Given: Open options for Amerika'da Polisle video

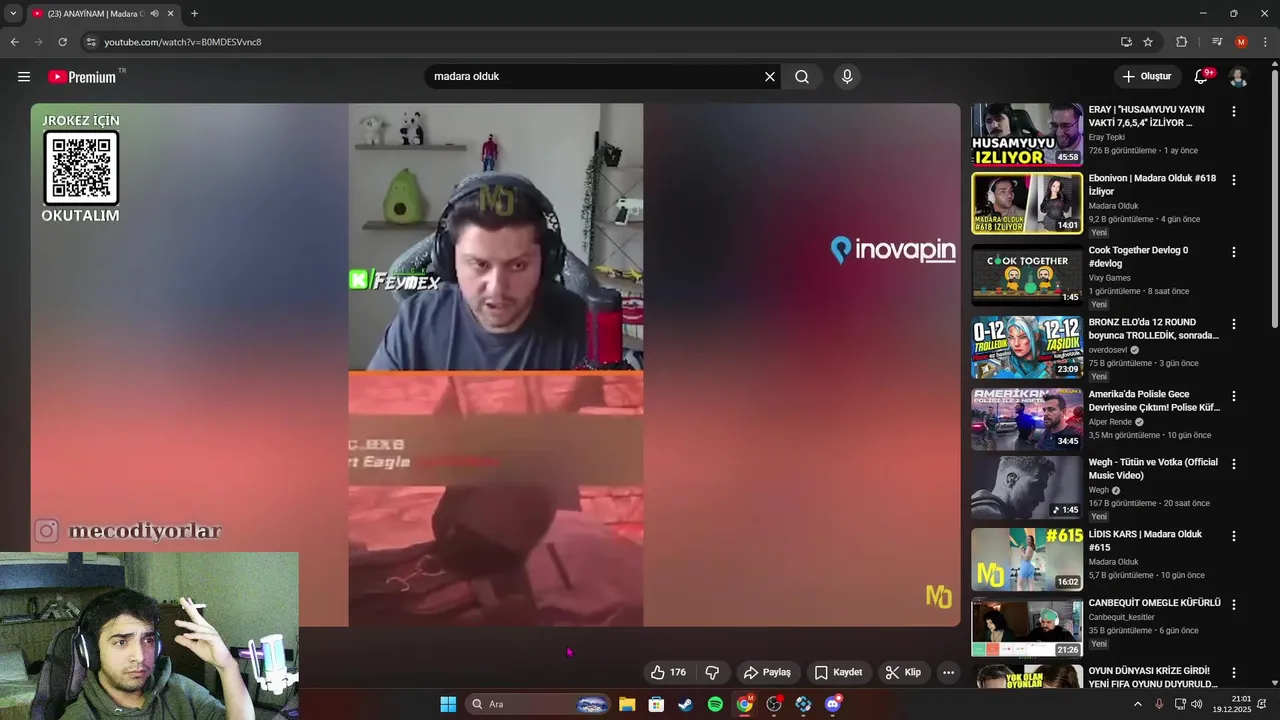Looking at the screenshot, I should click(1233, 396).
